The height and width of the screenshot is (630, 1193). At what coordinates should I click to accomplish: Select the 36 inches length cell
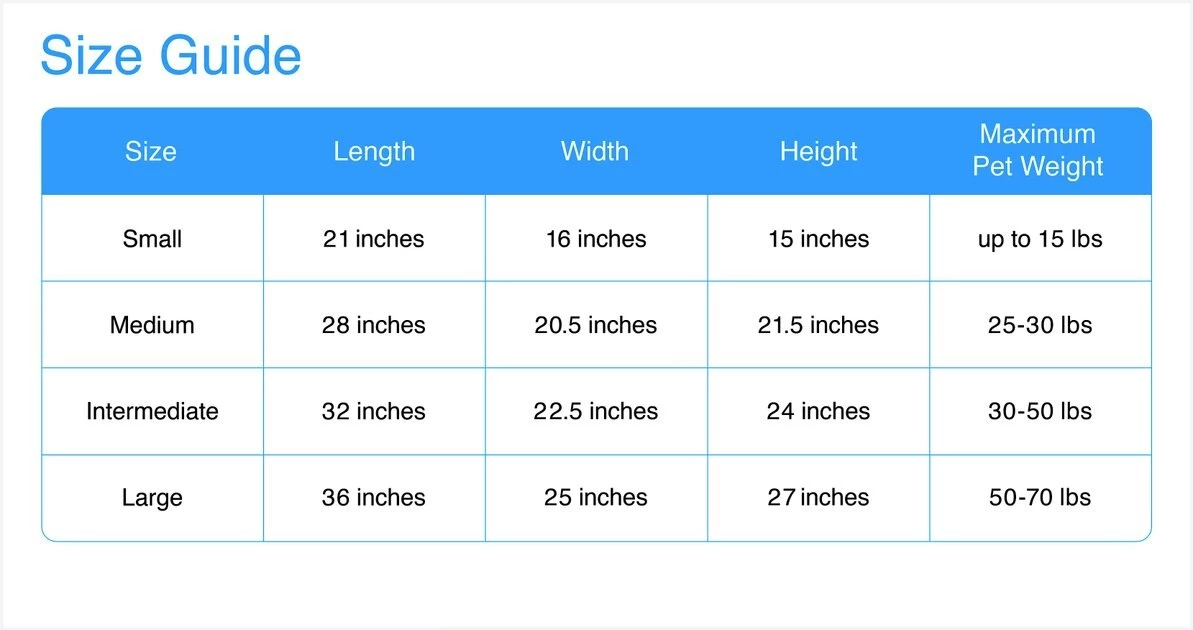(x=374, y=497)
